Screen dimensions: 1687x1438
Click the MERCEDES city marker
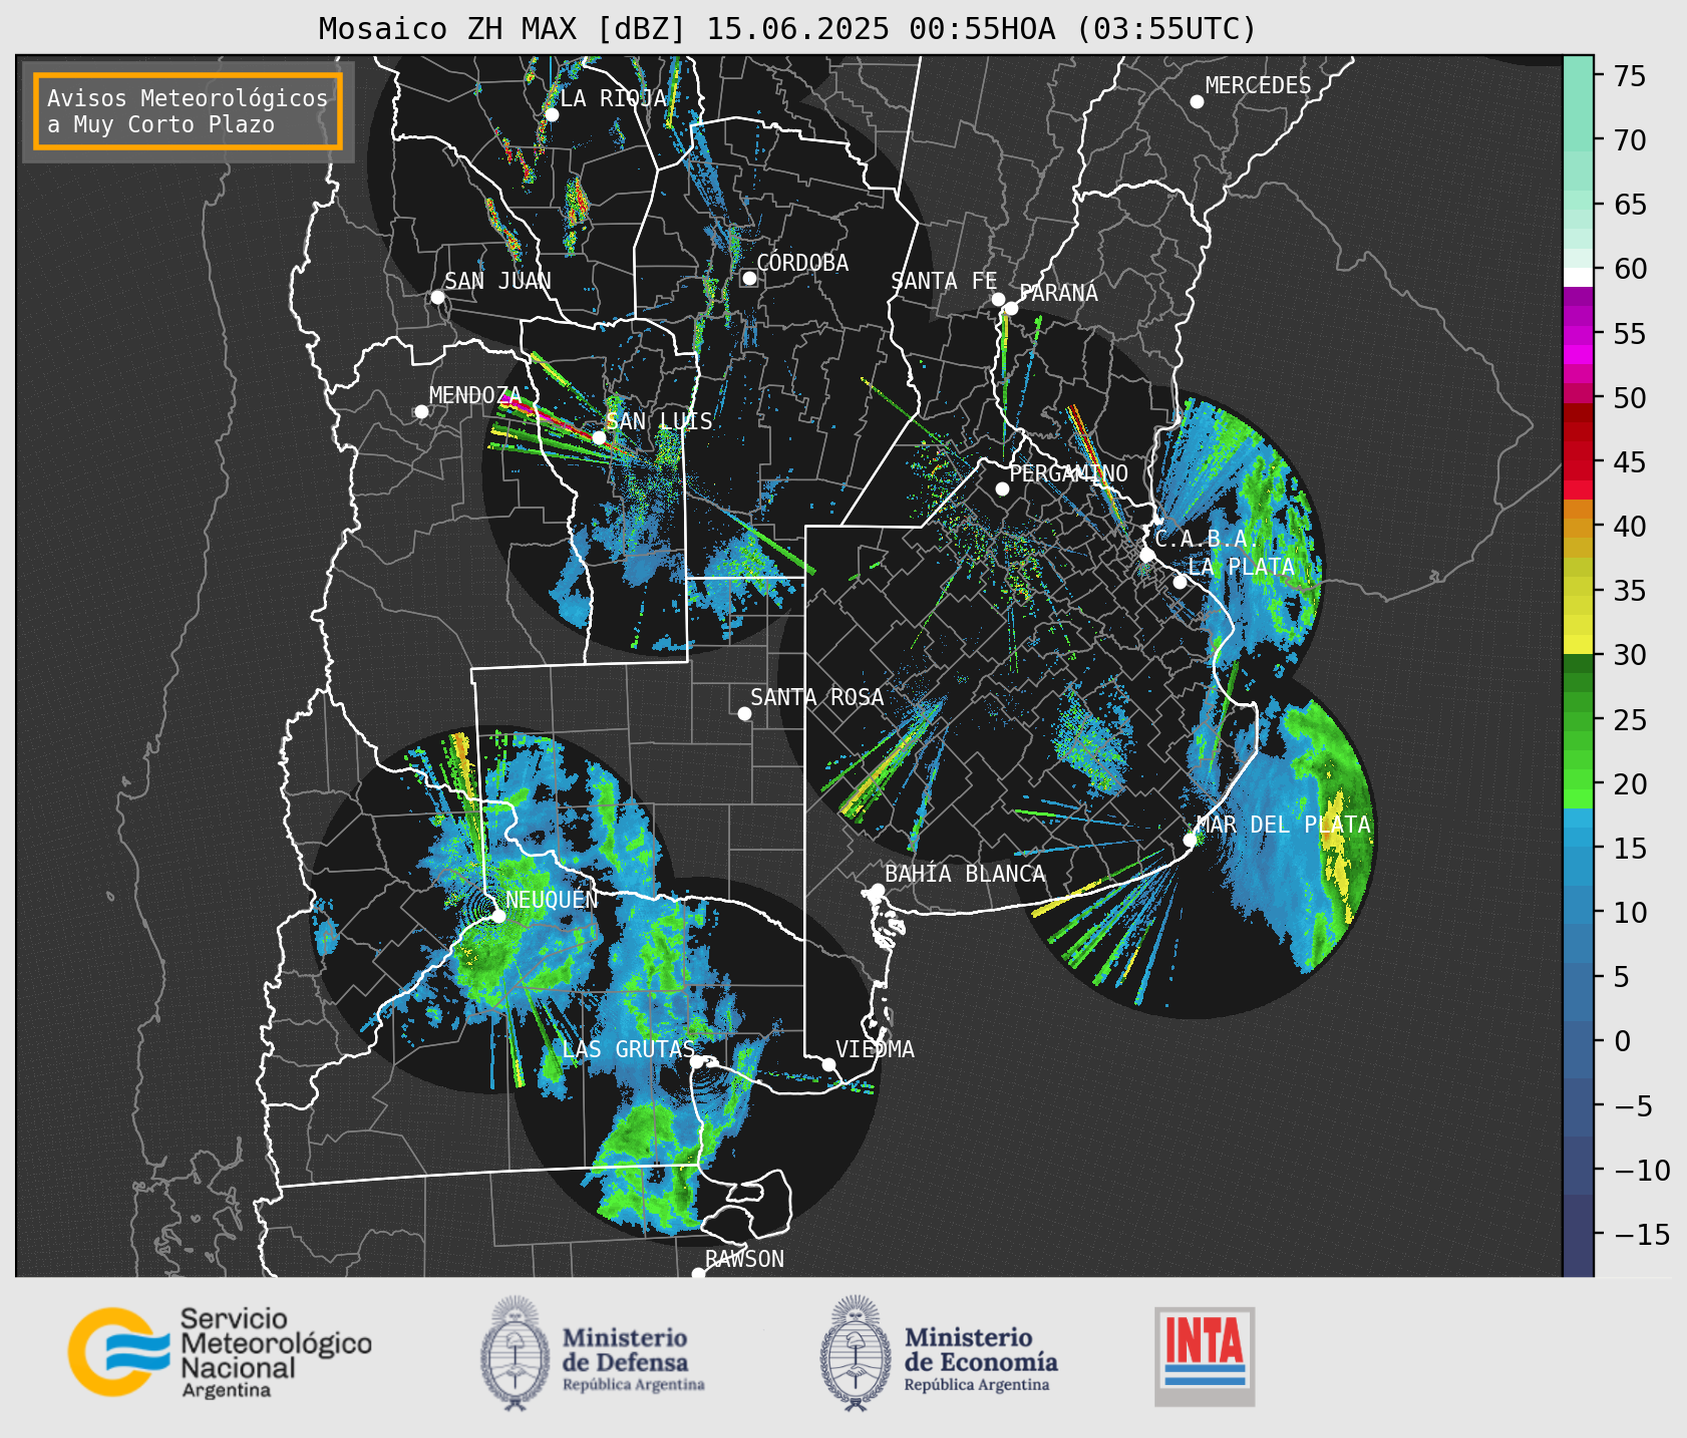pyautogui.click(x=1196, y=102)
